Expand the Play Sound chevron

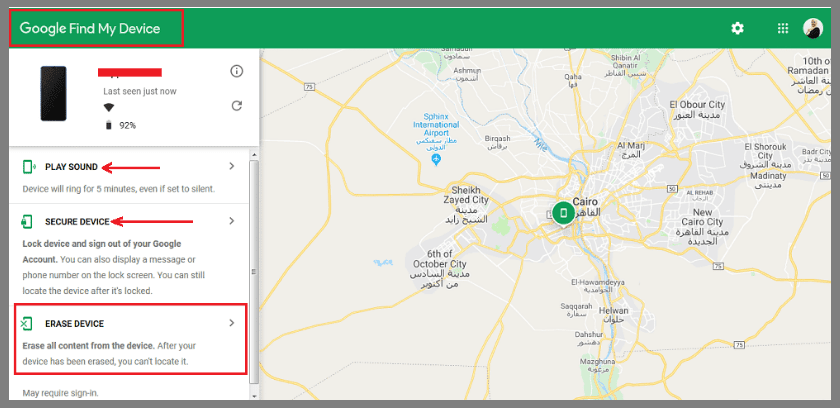pyautogui.click(x=232, y=167)
